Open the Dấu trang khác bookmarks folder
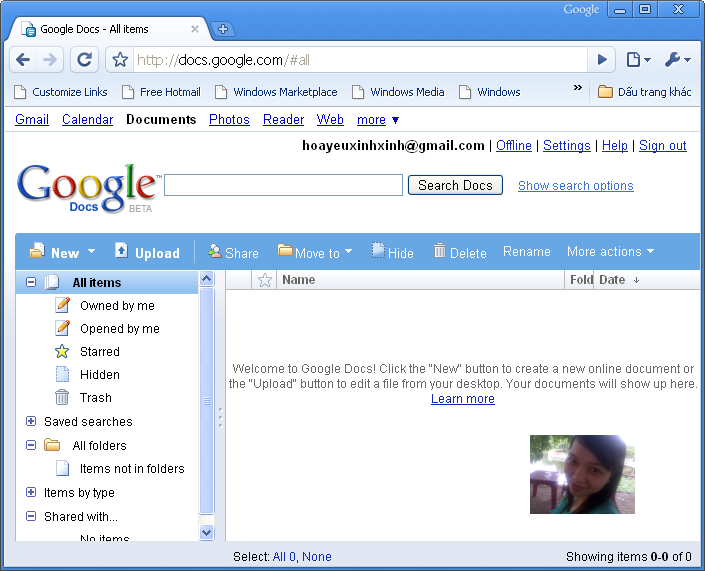Viewport: 705px width, 571px height. tap(644, 92)
